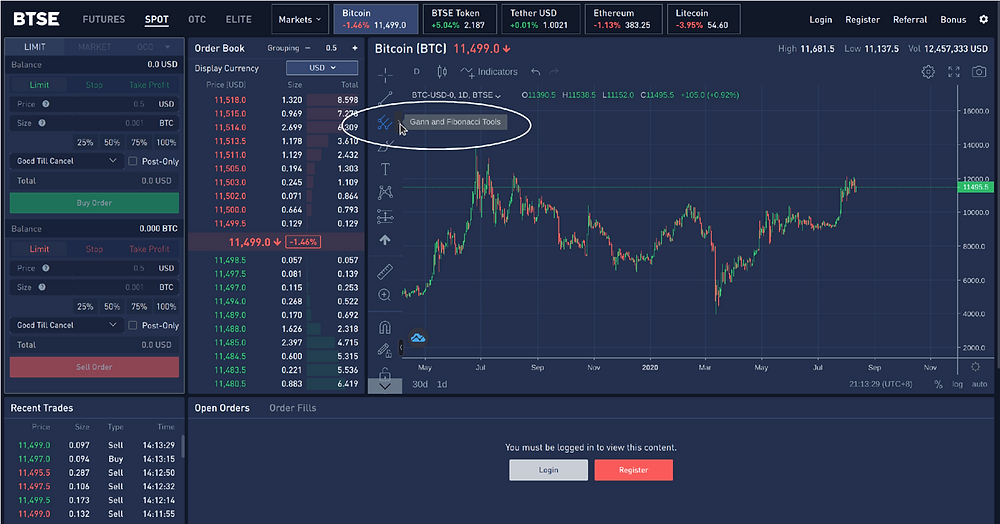The width and height of the screenshot is (1000, 524).
Task: Select the prediction and measurement tool
Action: (x=385, y=217)
